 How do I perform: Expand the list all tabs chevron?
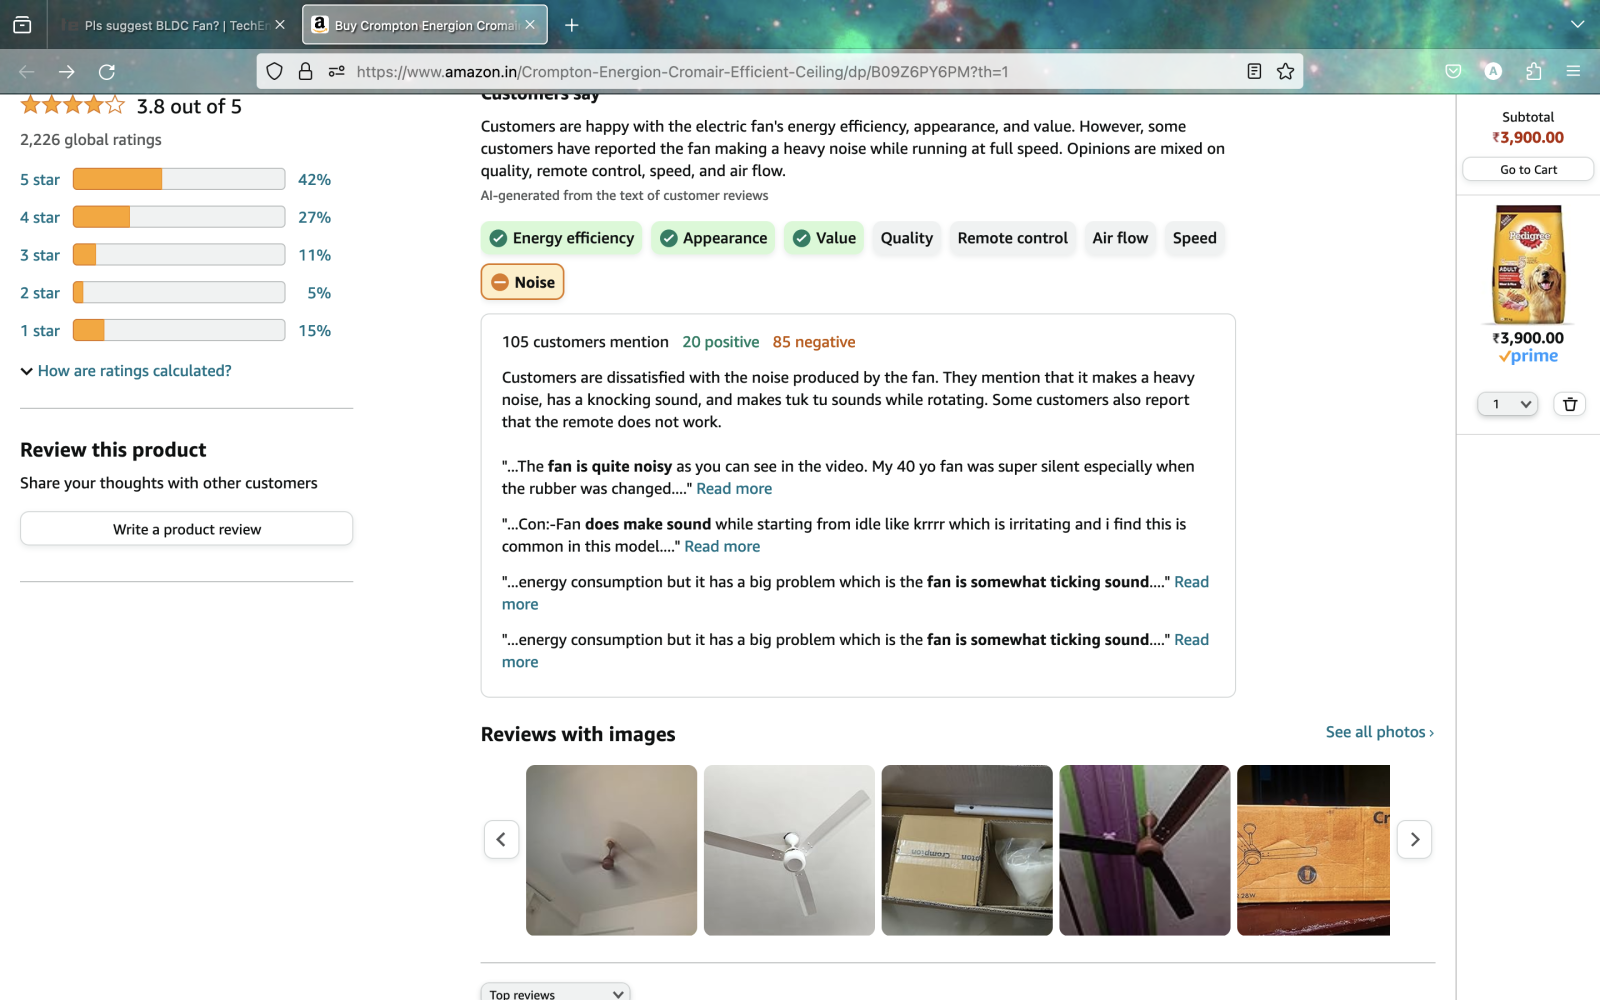[x=1577, y=25]
